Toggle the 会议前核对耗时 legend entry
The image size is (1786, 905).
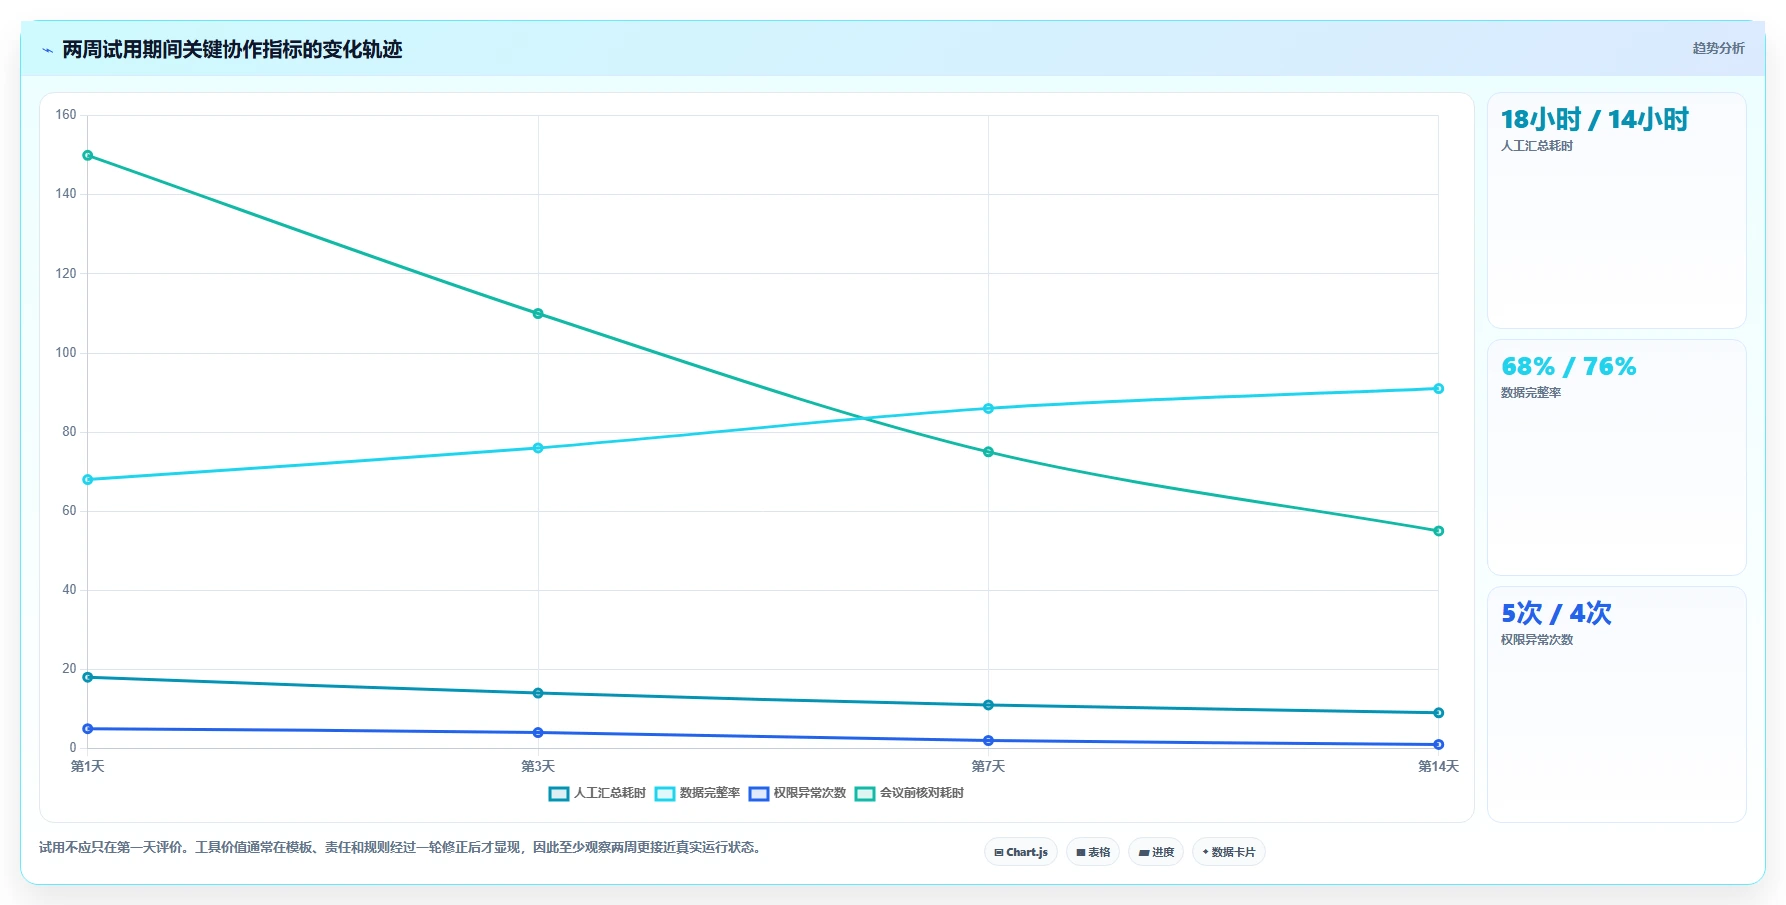[x=909, y=793]
